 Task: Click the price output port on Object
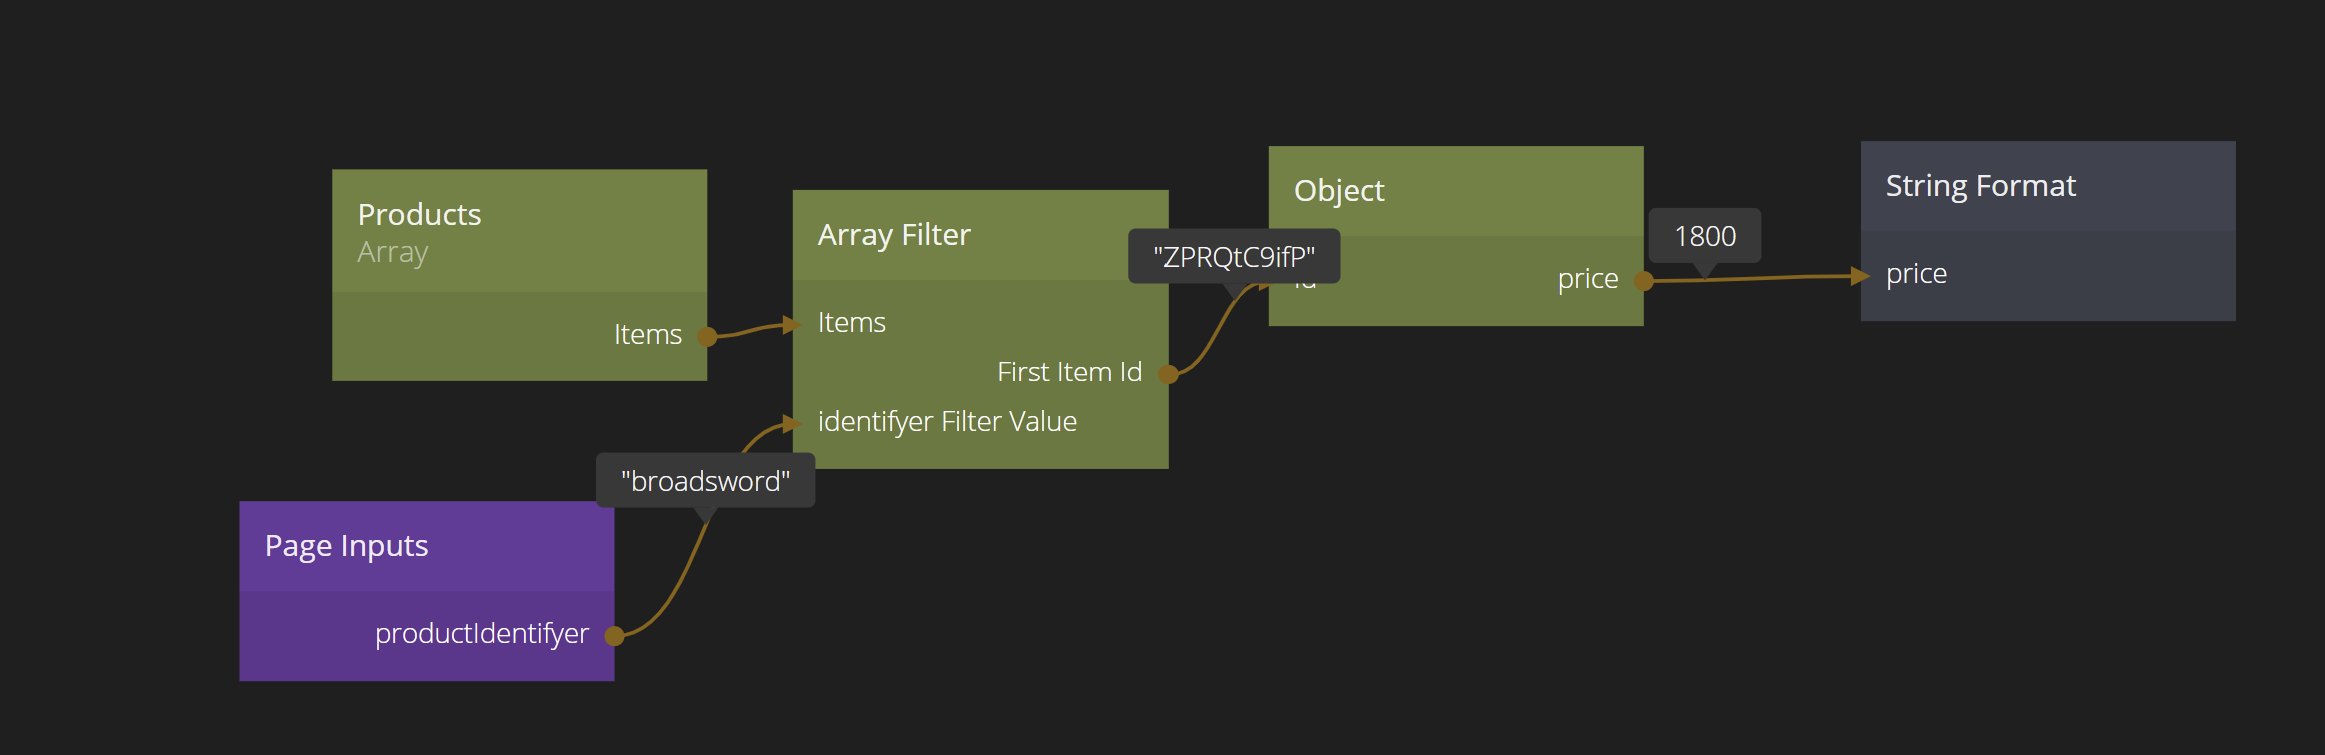pyautogui.click(x=1643, y=281)
